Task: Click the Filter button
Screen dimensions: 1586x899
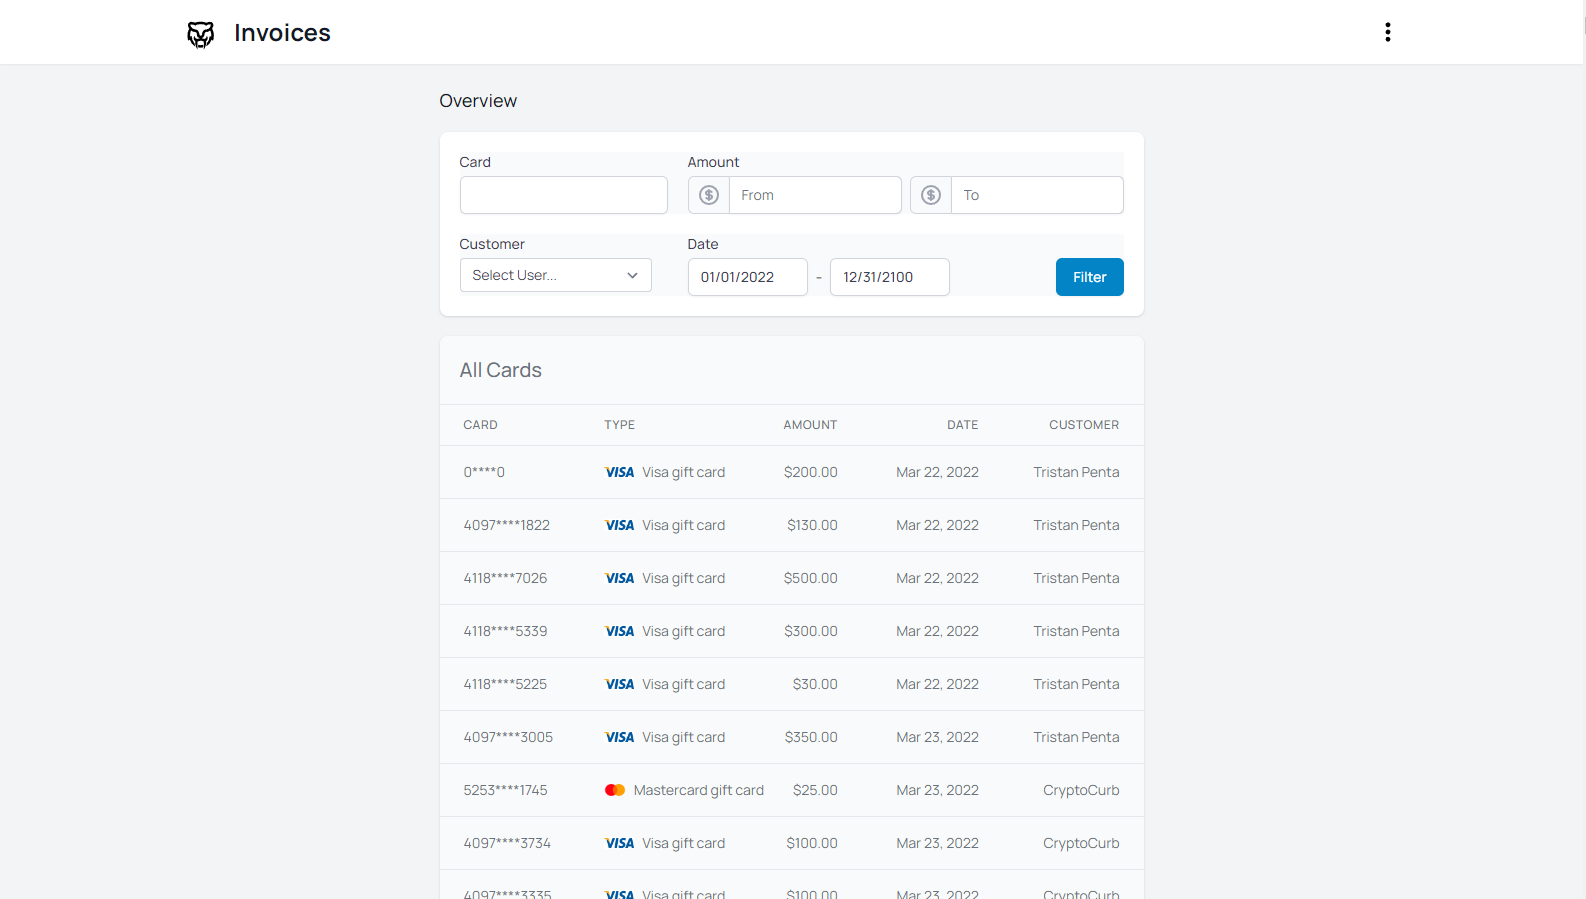Action: coord(1090,277)
